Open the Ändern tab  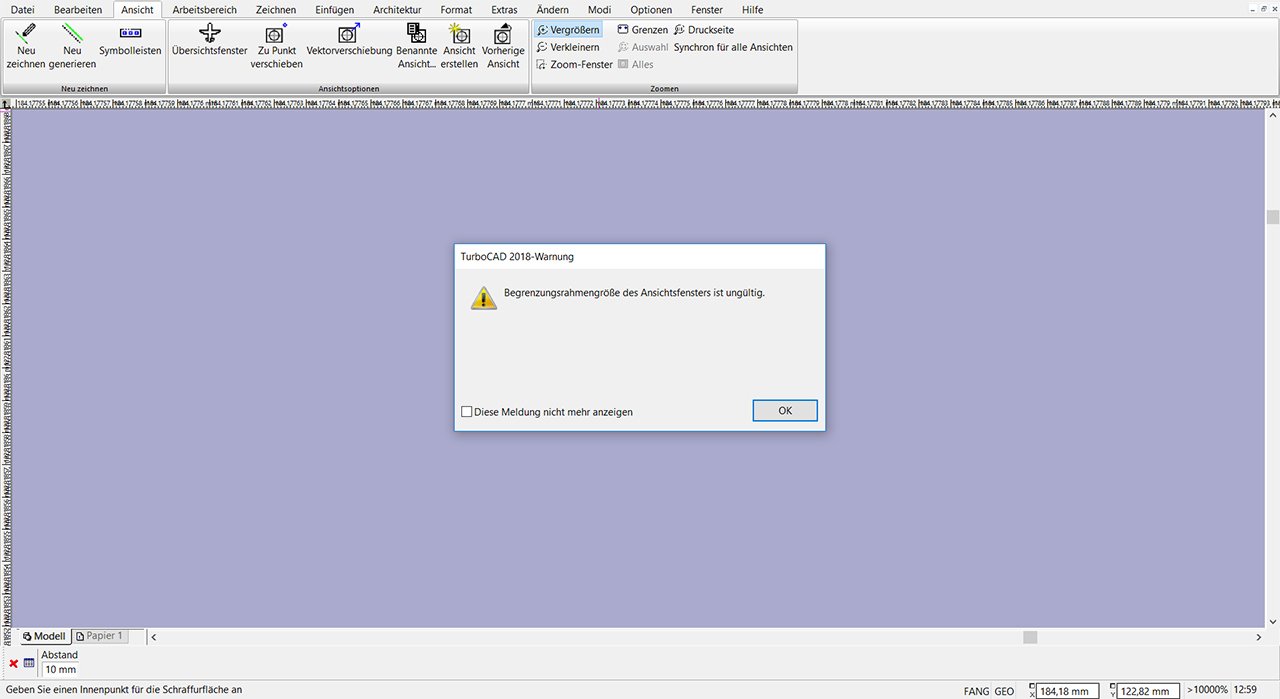pos(553,10)
